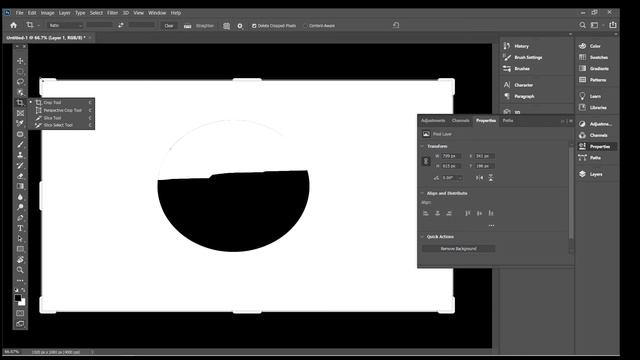Viewport: 640px width, 360px height.
Task: Select the Clone Stamp tool
Action: click(x=20, y=155)
